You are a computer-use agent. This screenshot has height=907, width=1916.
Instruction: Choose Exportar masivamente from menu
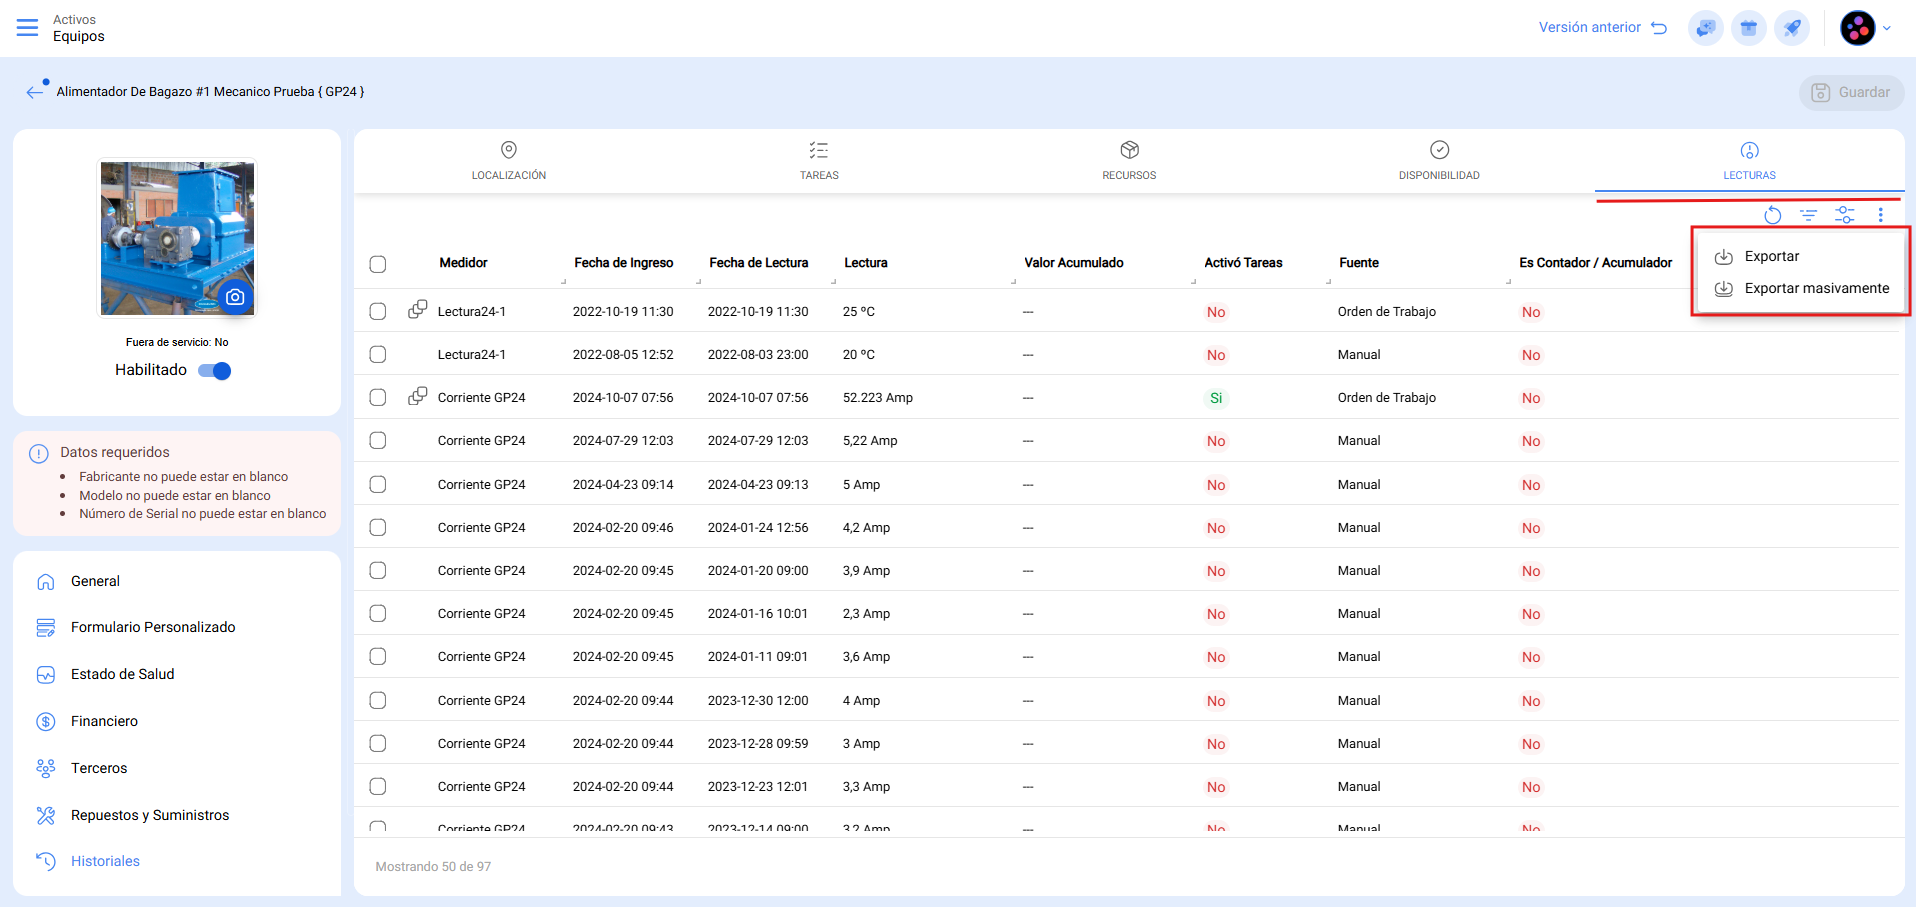pos(1816,288)
